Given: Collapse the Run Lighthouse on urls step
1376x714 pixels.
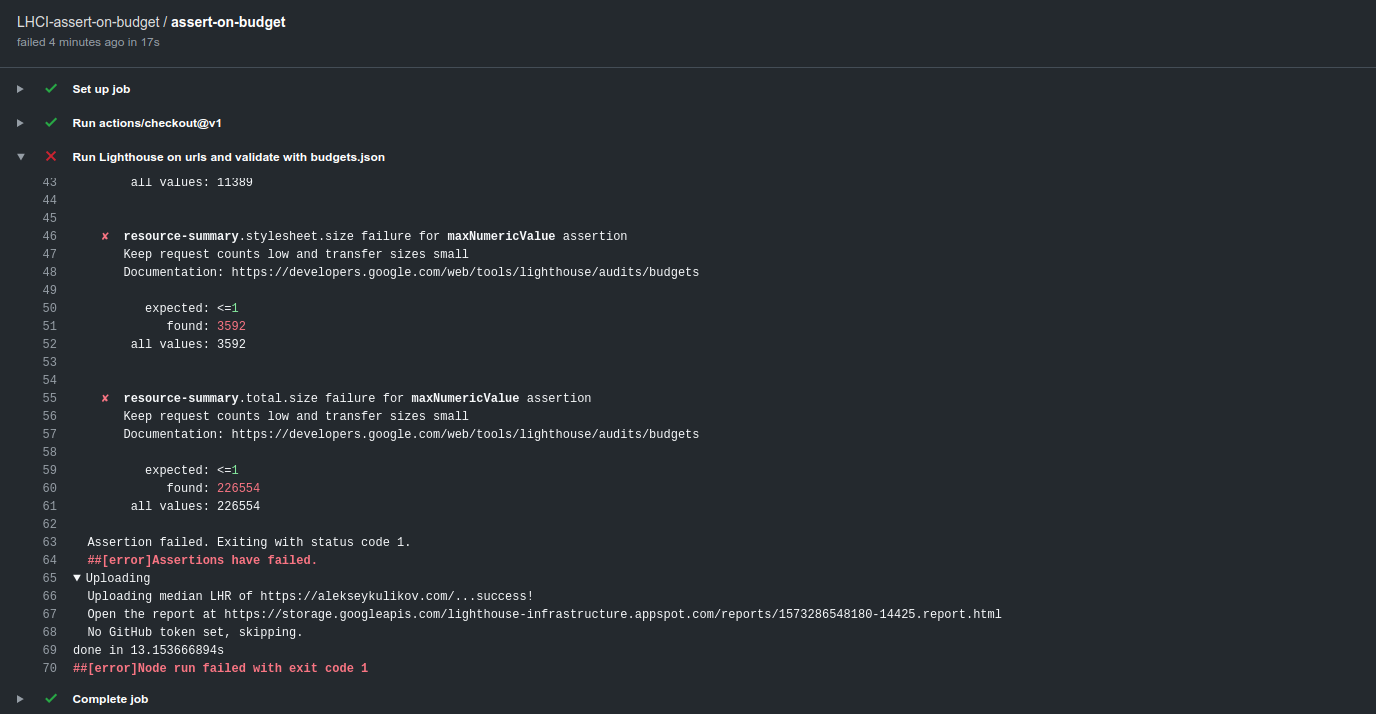Looking at the screenshot, I should point(20,157).
